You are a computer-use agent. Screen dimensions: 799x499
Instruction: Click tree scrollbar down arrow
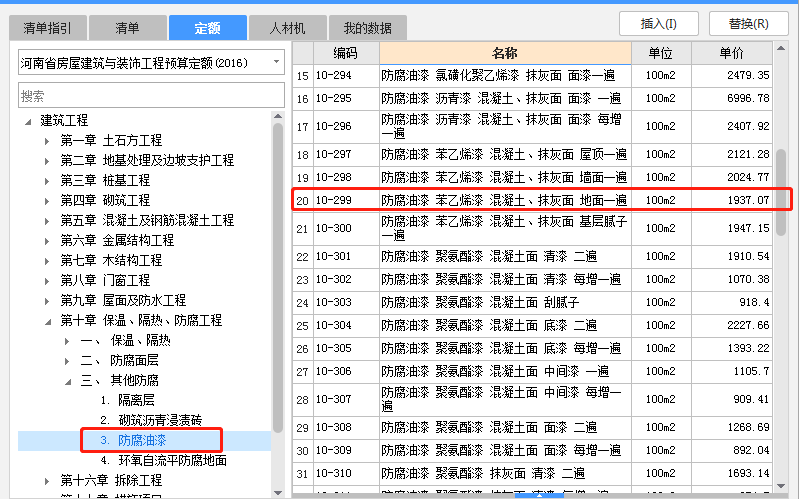pyautogui.click(x=278, y=492)
